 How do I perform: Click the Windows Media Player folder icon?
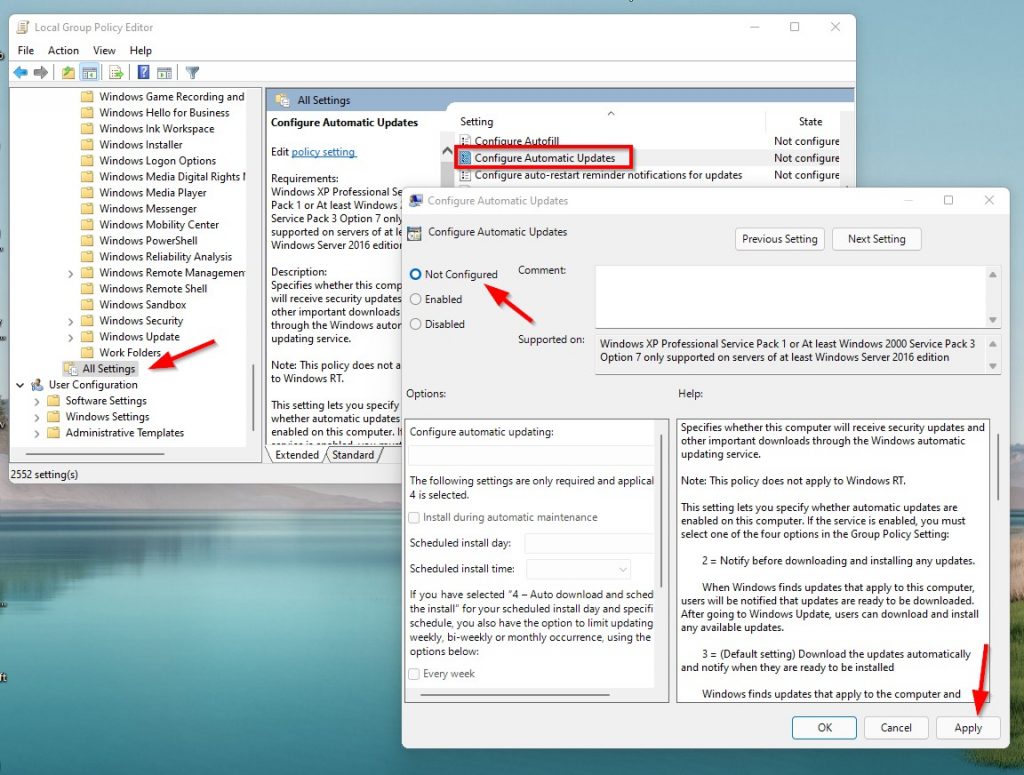click(x=87, y=193)
